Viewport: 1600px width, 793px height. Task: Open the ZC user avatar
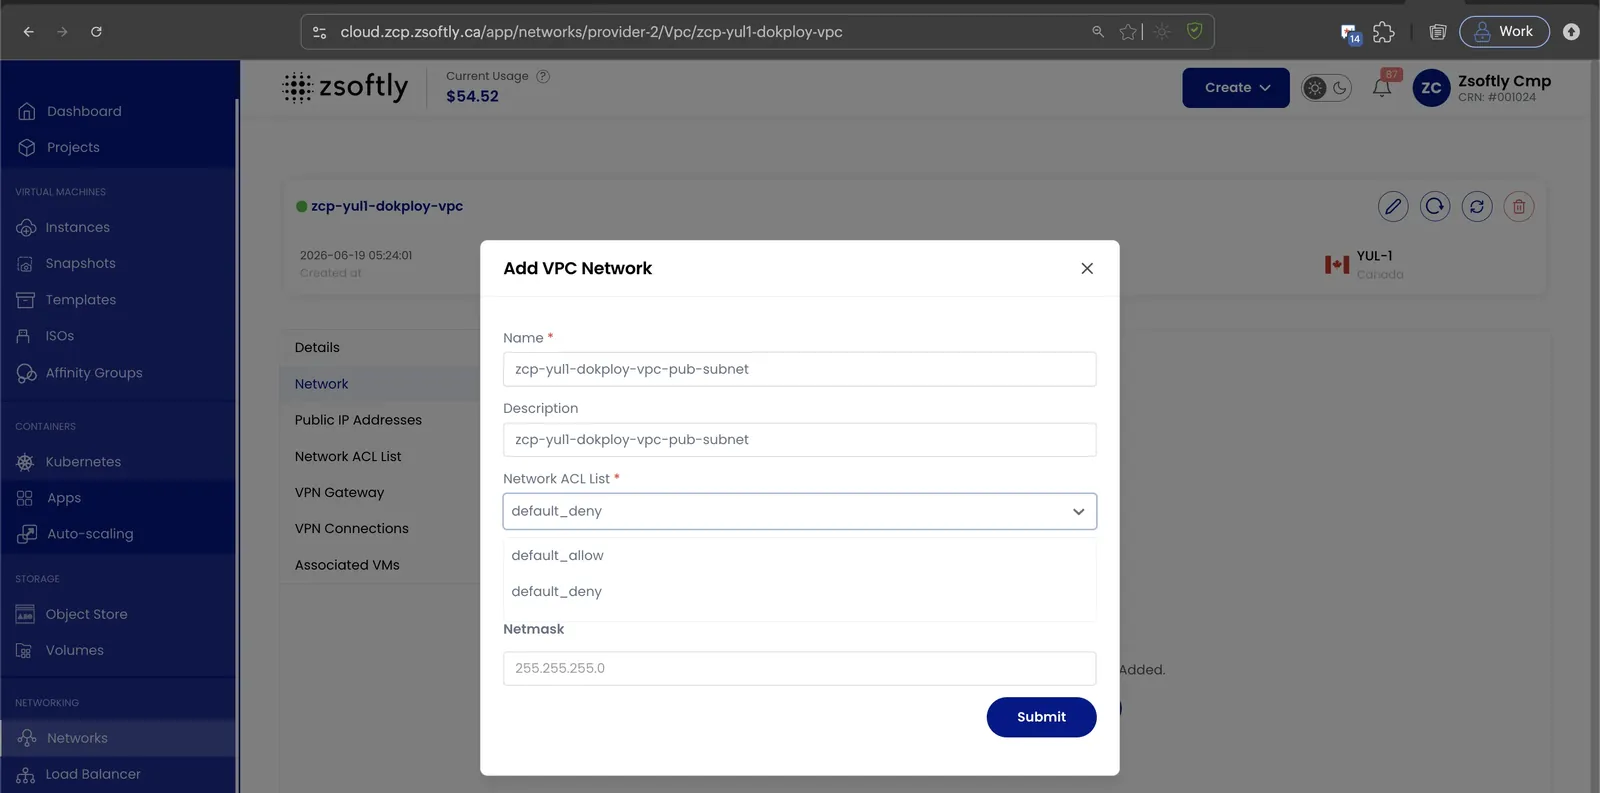coord(1431,88)
